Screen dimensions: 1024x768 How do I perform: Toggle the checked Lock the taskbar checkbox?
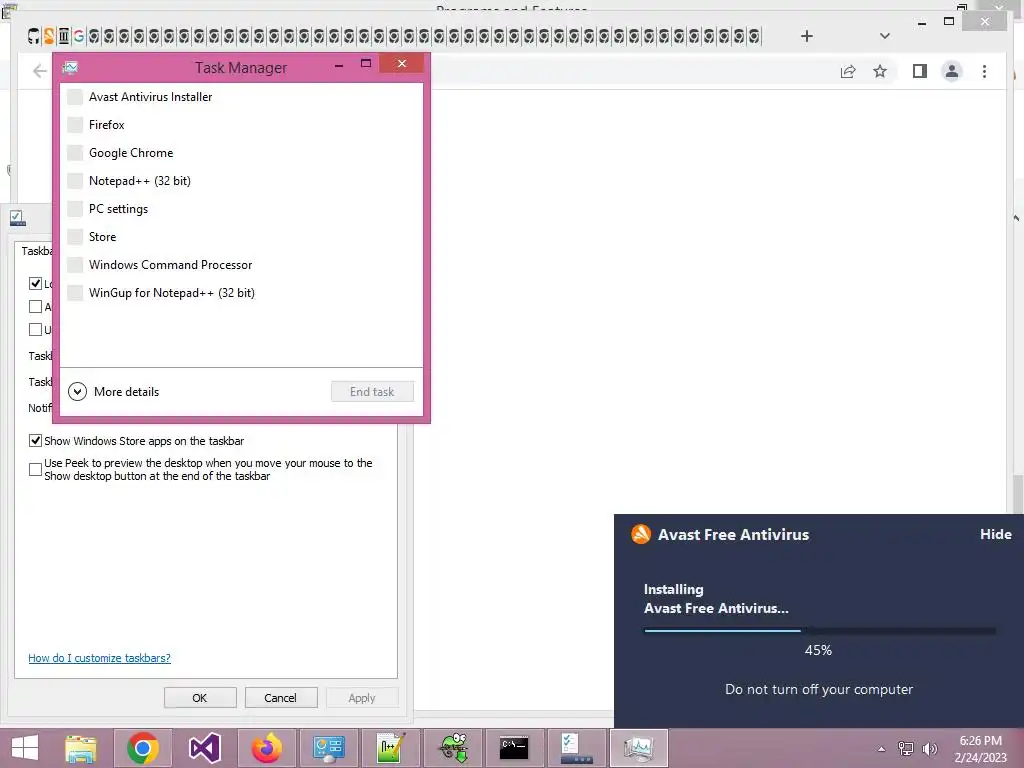[x=35, y=283]
